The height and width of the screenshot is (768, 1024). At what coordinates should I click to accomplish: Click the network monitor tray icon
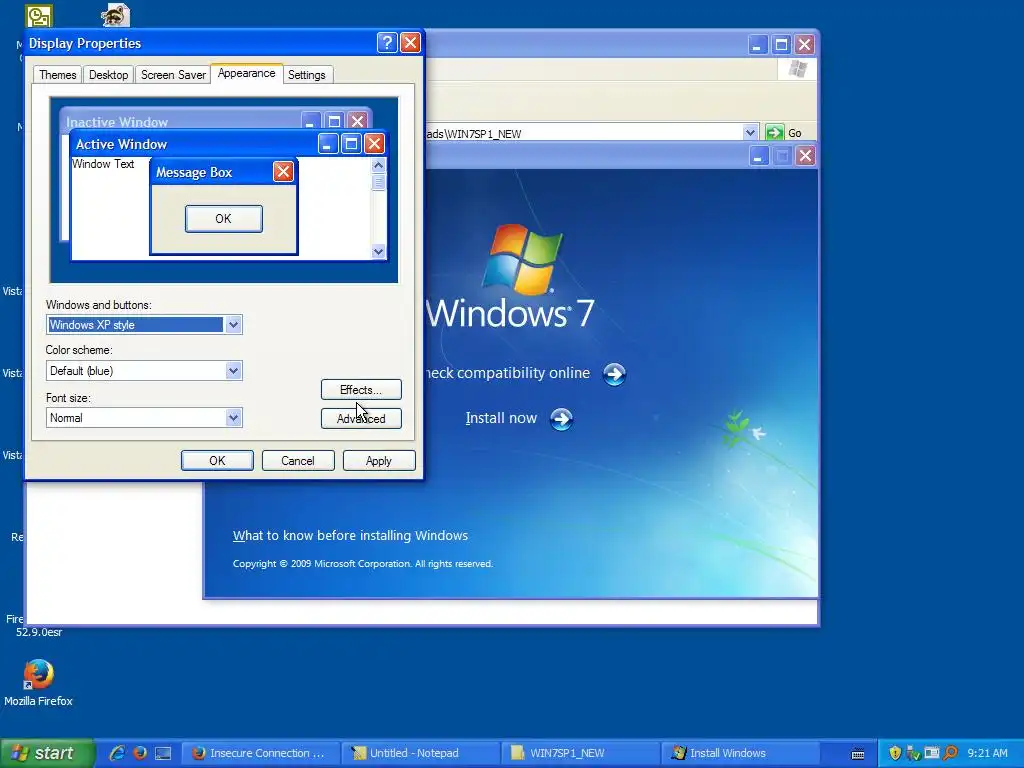tap(931, 753)
